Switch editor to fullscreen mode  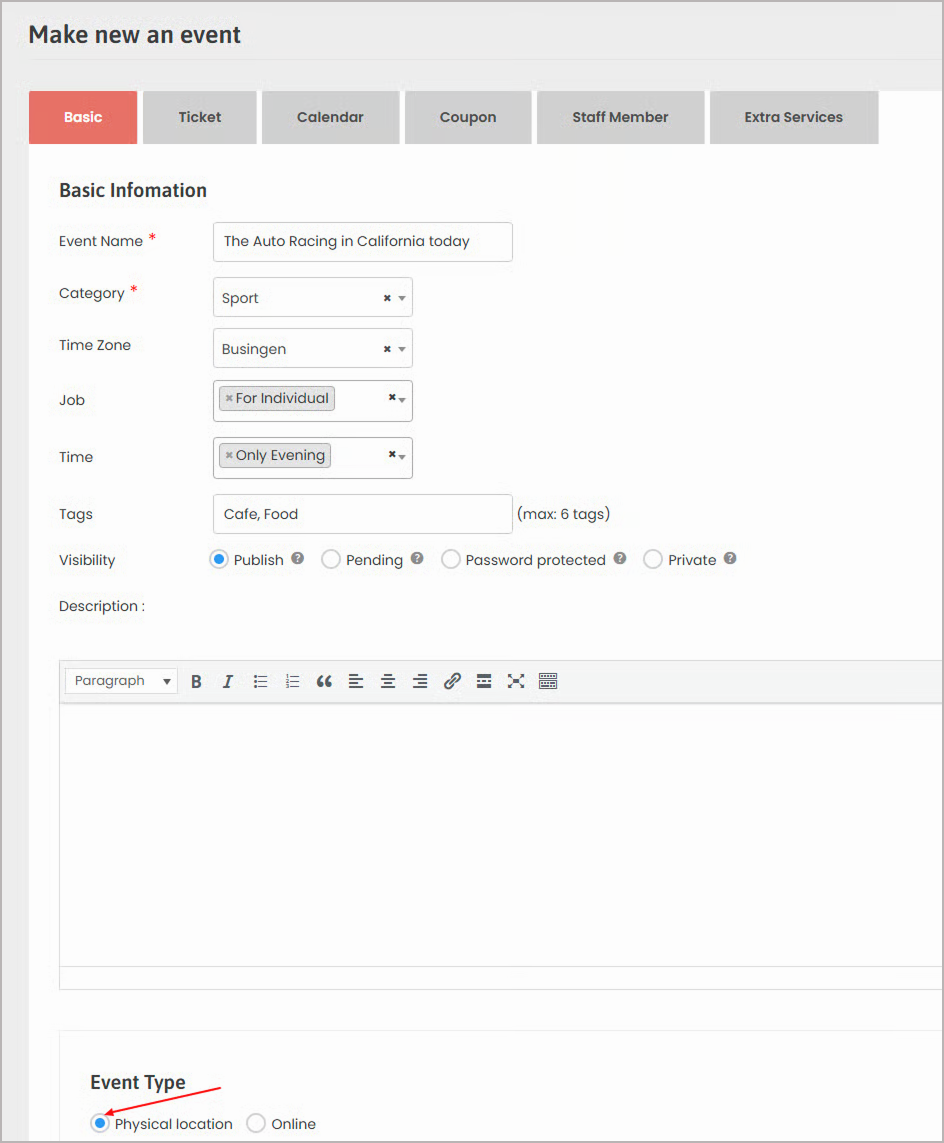[516, 681]
